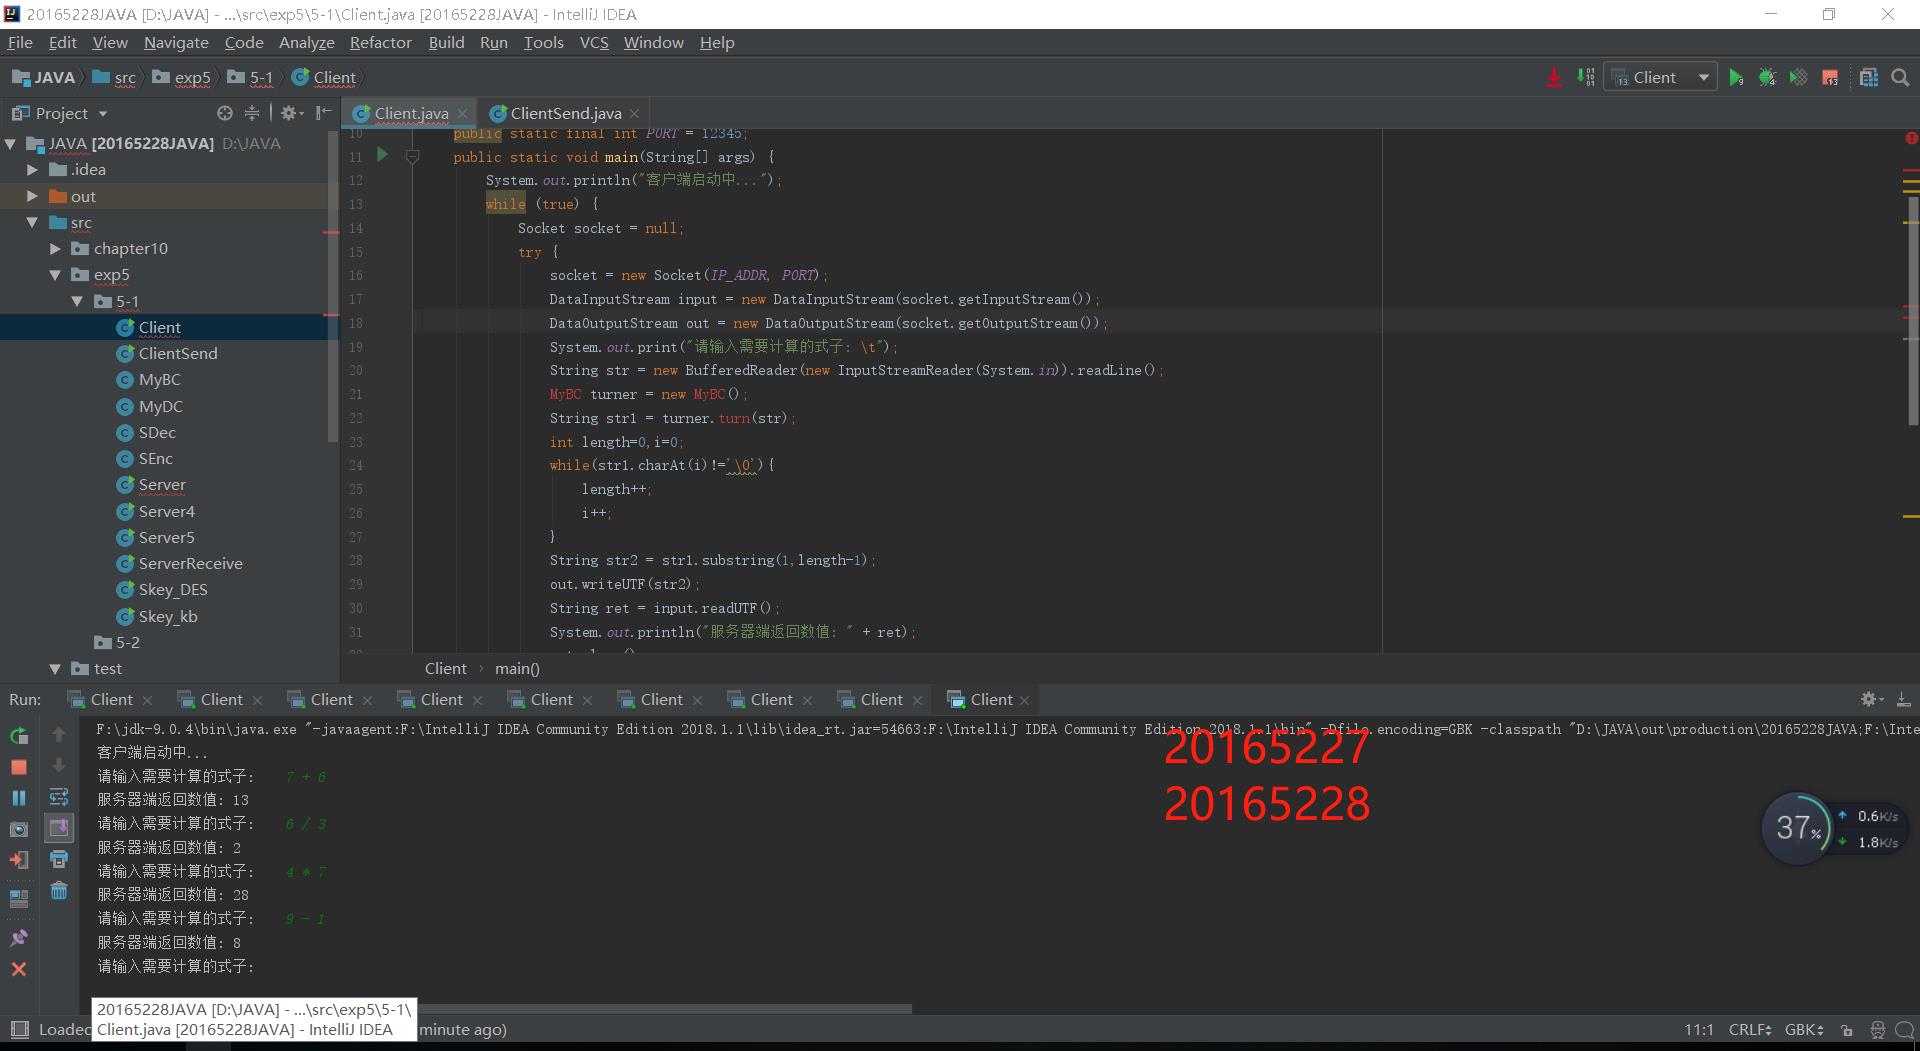Screen dimensions: 1920x1051
Task: Open the Build menu
Action: (x=446, y=42)
